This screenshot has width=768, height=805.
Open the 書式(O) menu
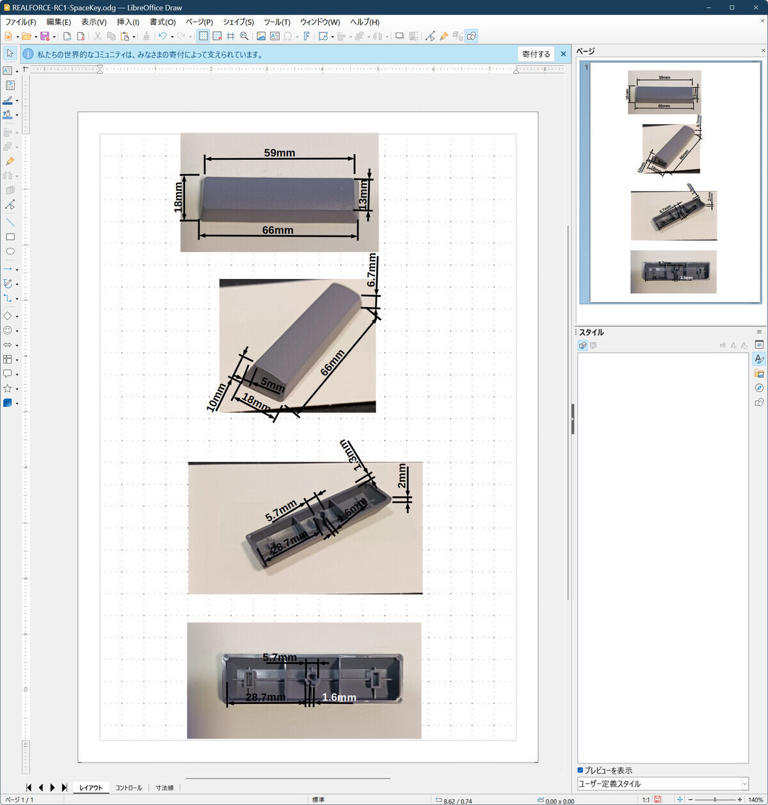[x=162, y=22]
